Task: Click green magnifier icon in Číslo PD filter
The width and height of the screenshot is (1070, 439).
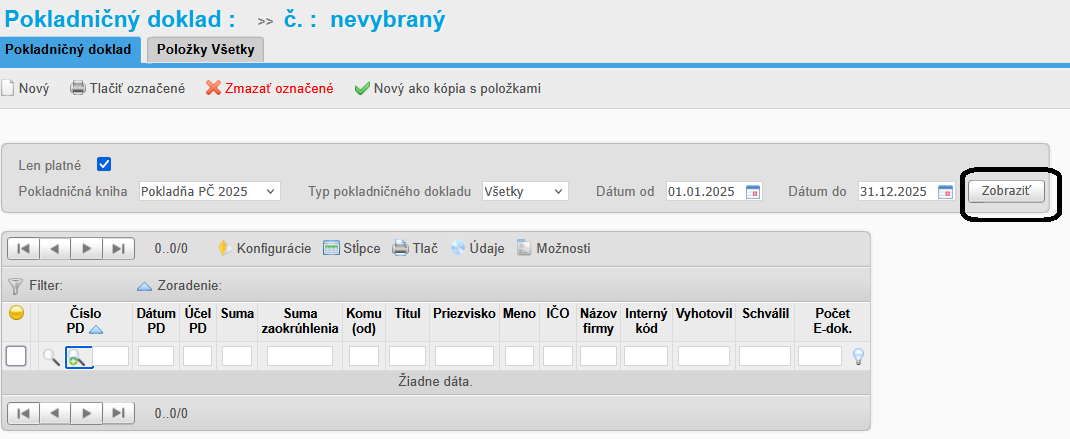Action: pos(76,357)
